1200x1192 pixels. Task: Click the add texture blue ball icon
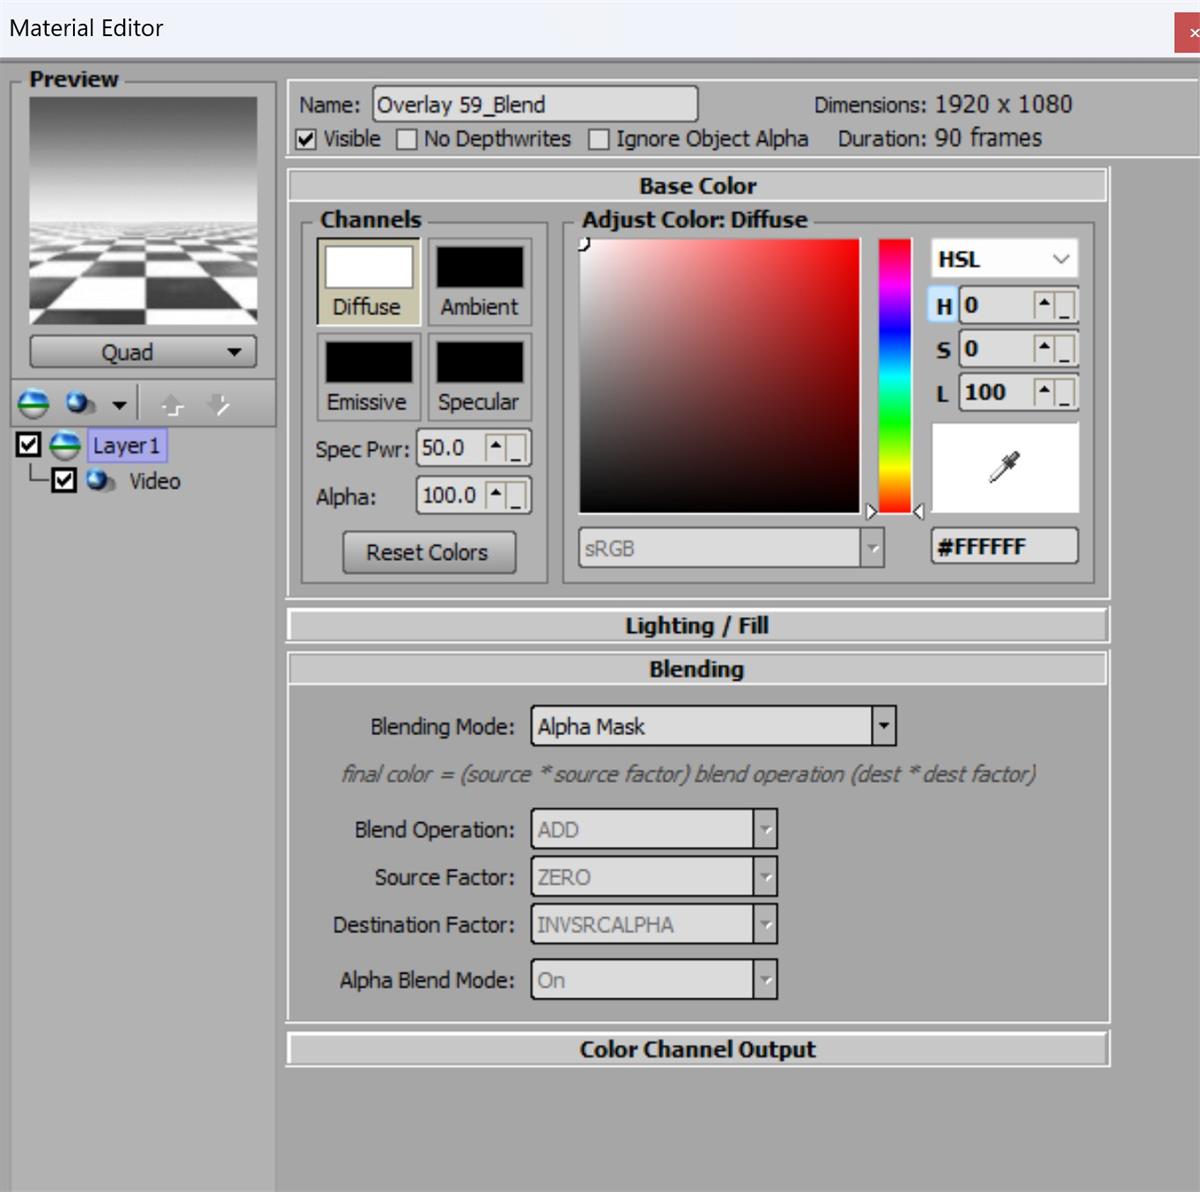coord(79,404)
